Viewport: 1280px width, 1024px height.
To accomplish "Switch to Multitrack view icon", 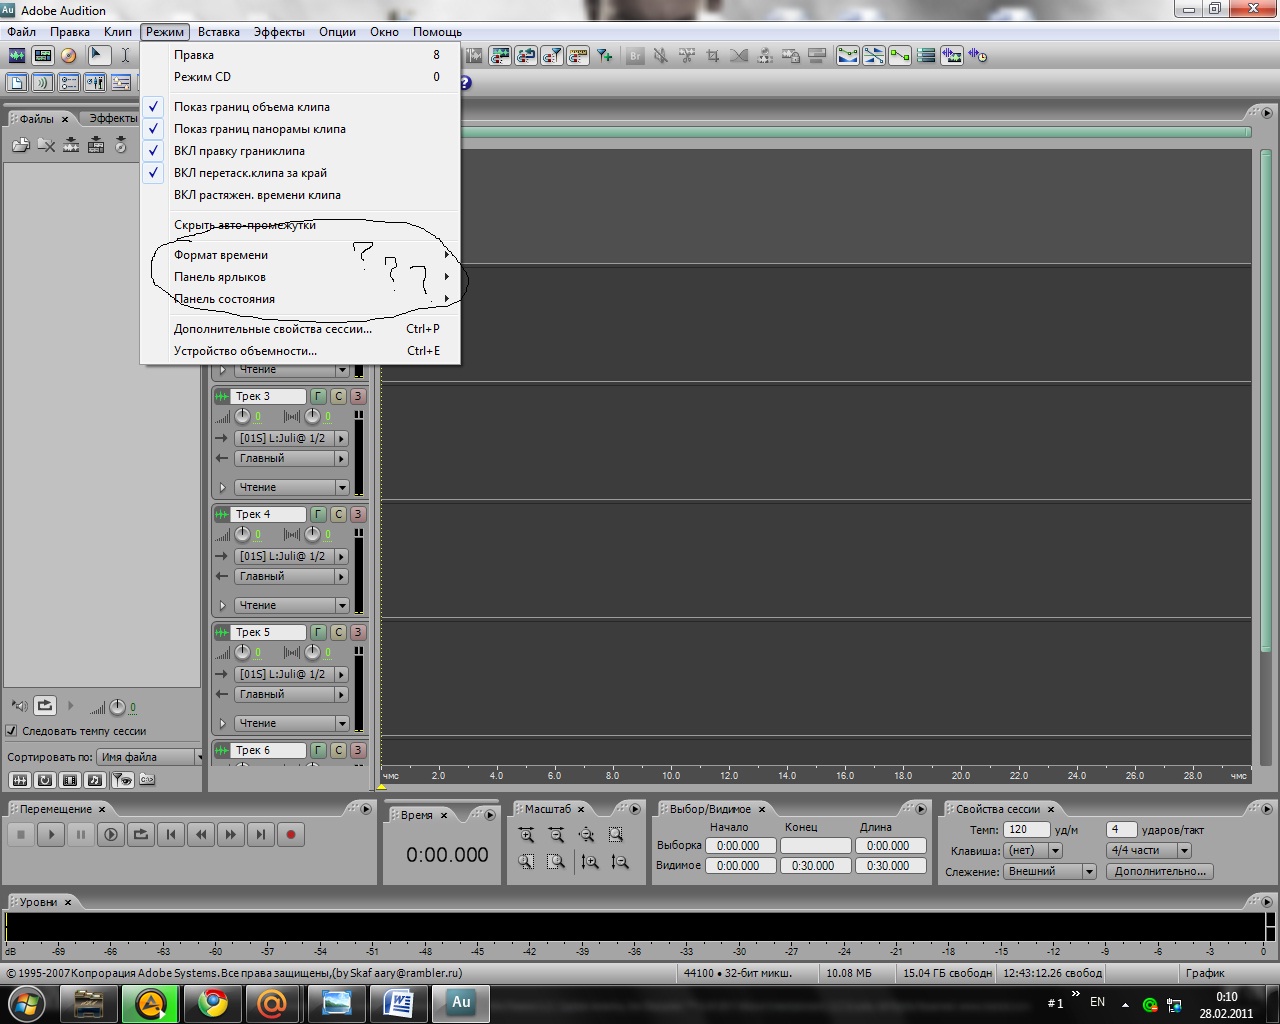I will 43,56.
